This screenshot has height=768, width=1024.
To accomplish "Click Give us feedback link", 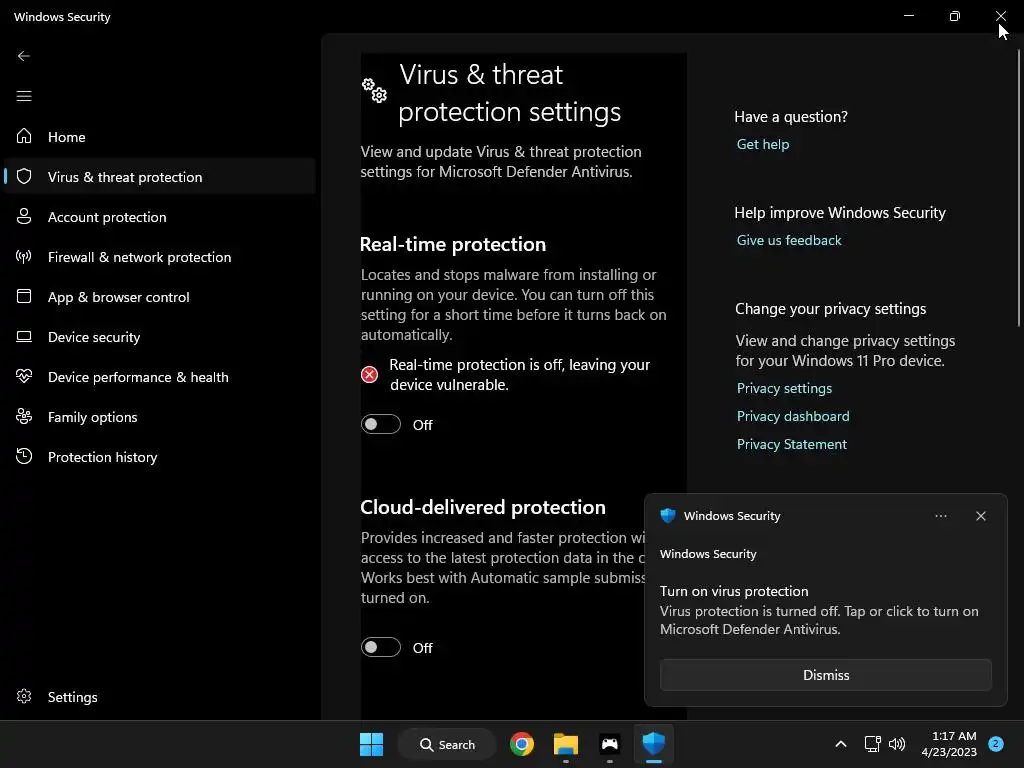I will (x=789, y=240).
